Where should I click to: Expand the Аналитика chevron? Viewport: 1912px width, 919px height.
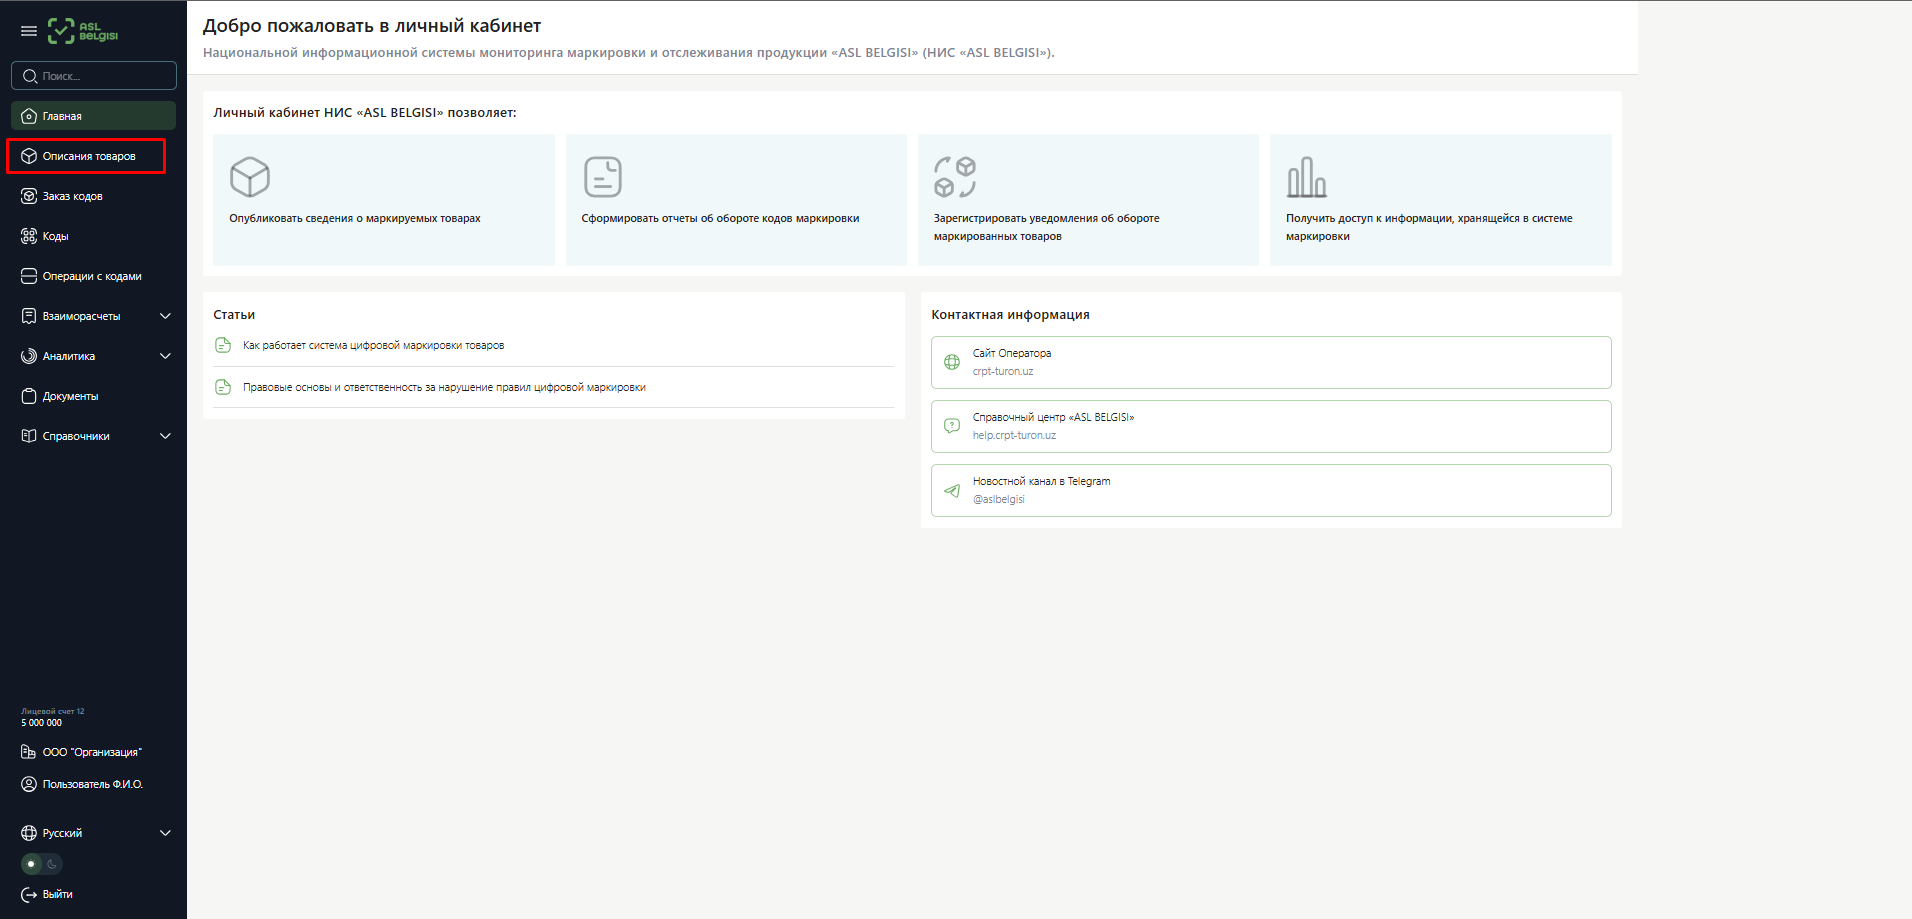pyautogui.click(x=165, y=356)
